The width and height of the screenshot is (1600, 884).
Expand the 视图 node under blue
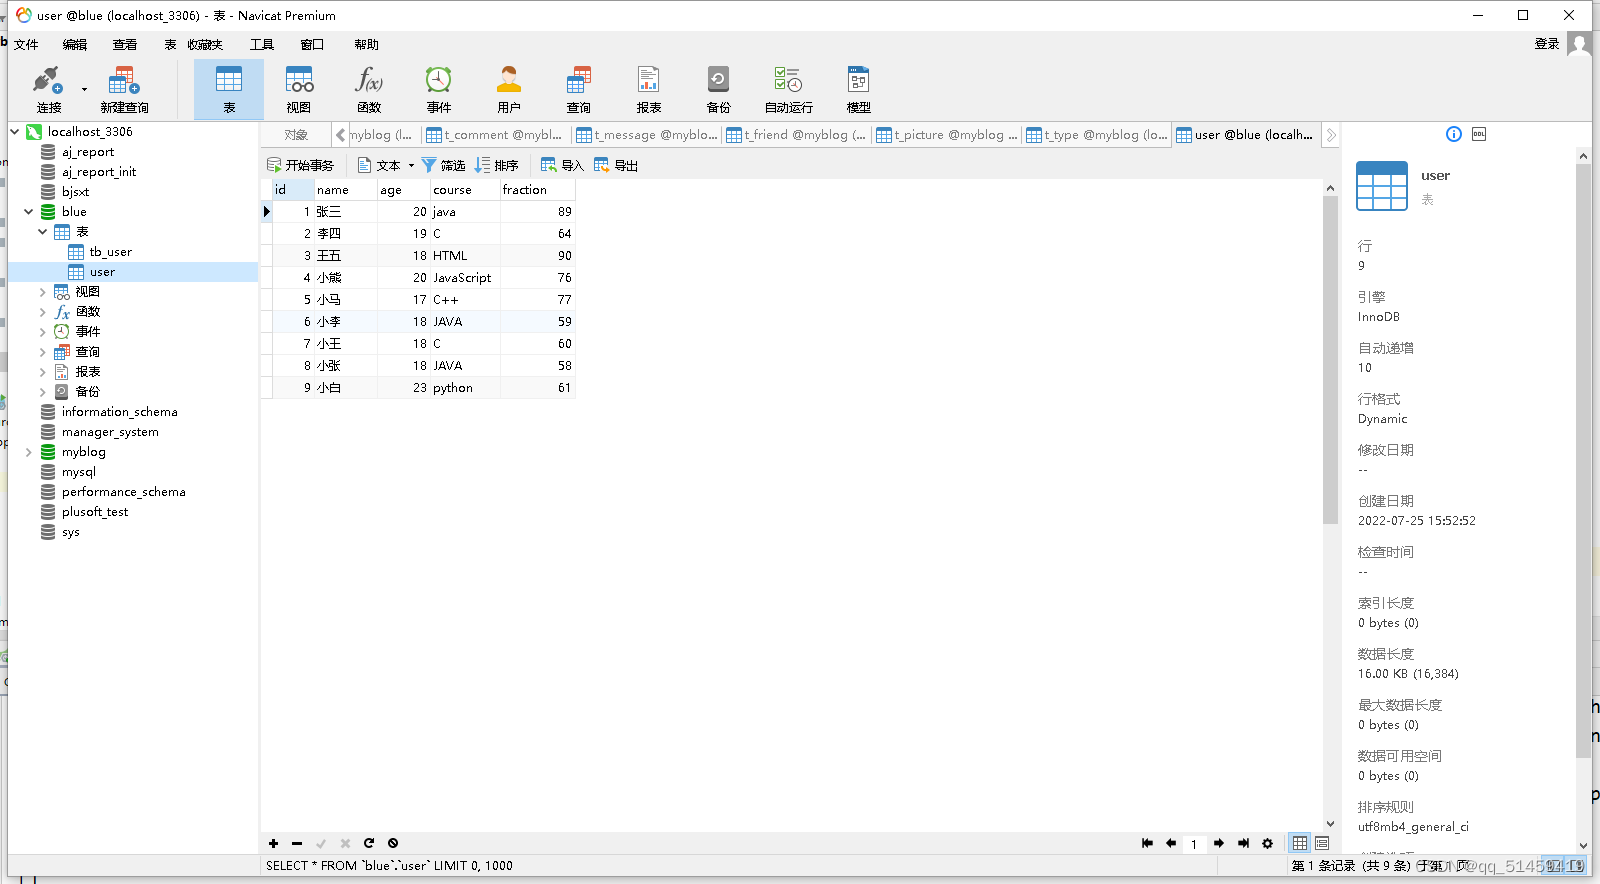(43, 291)
